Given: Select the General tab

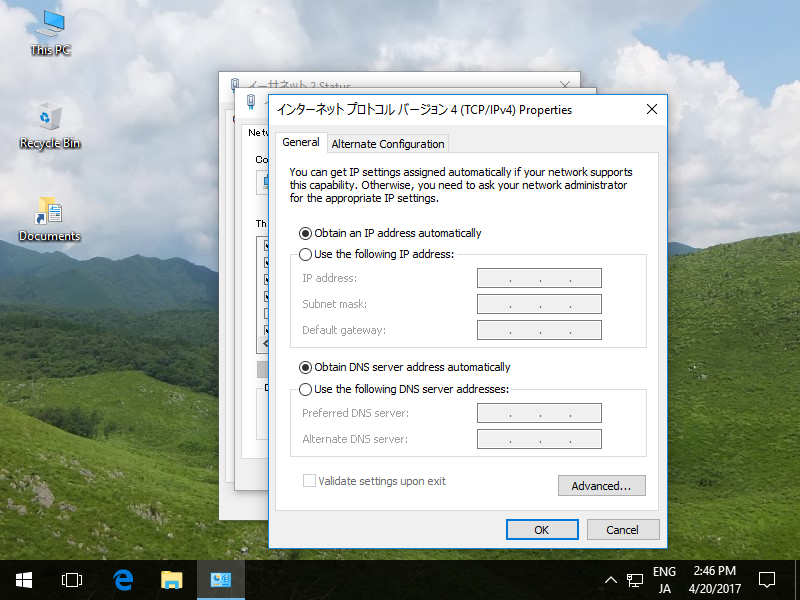Looking at the screenshot, I should 301,142.
